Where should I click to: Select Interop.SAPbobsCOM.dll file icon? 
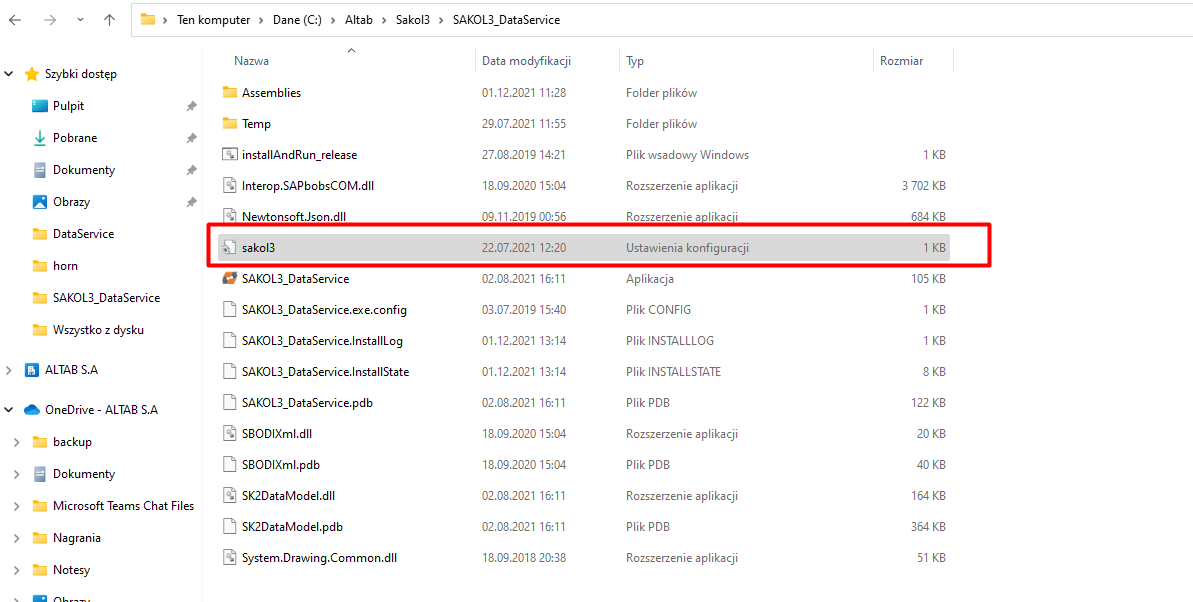pyautogui.click(x=230, y=185)
